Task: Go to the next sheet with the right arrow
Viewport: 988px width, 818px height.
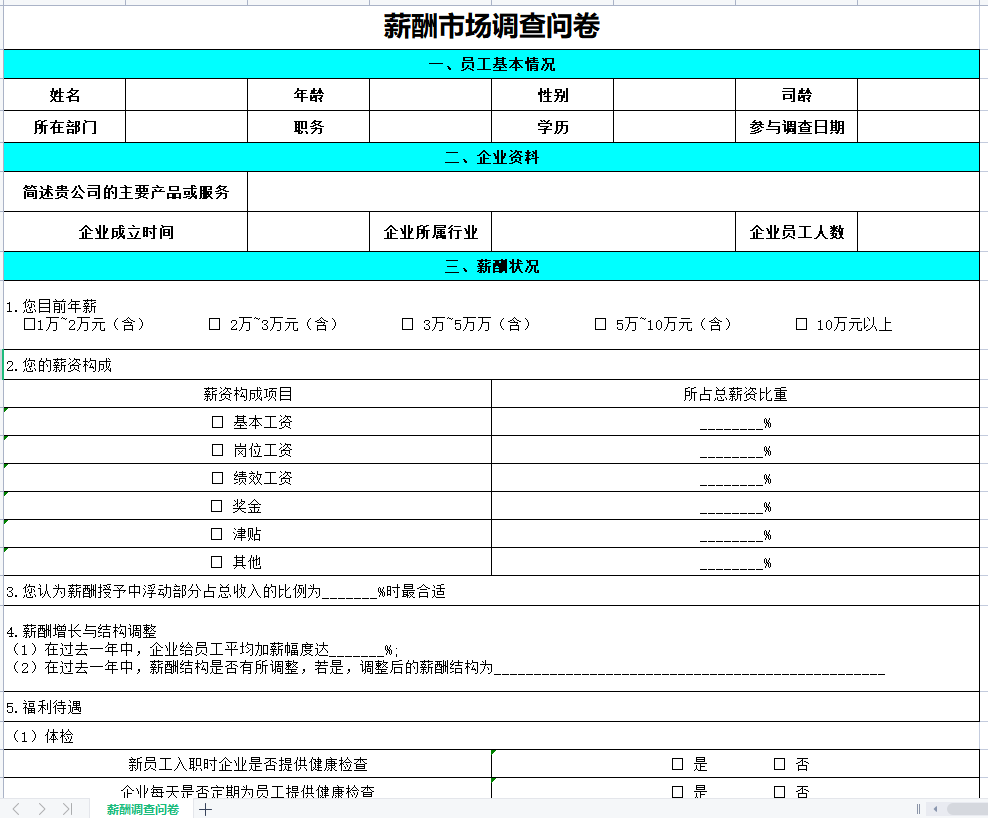Action: coord(42,809)
